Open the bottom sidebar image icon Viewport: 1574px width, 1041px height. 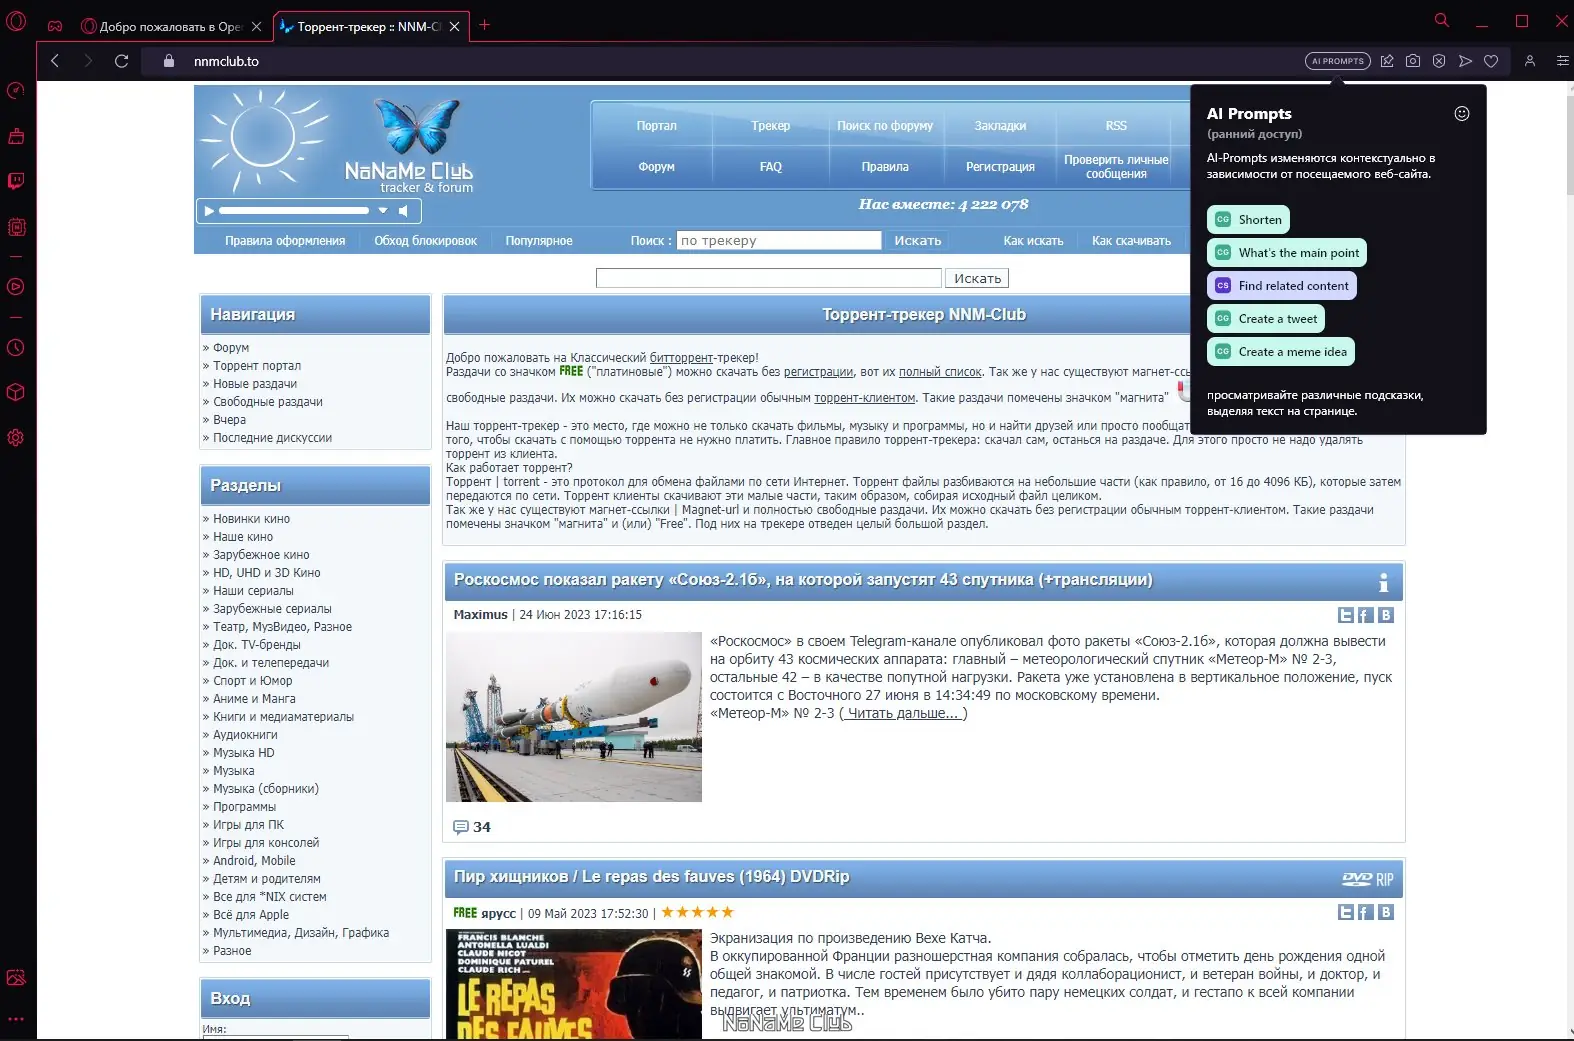pos(16,977)
